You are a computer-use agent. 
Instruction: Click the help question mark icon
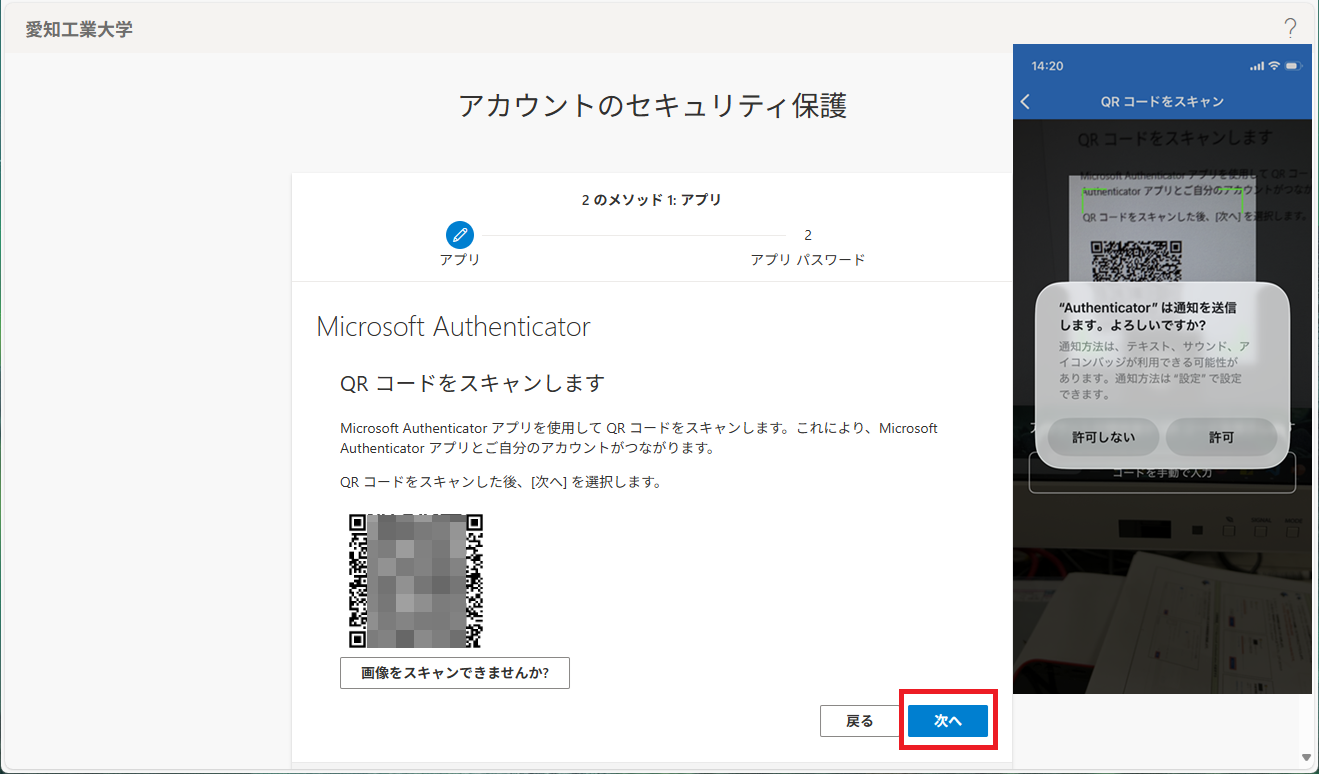[1290, 29]
